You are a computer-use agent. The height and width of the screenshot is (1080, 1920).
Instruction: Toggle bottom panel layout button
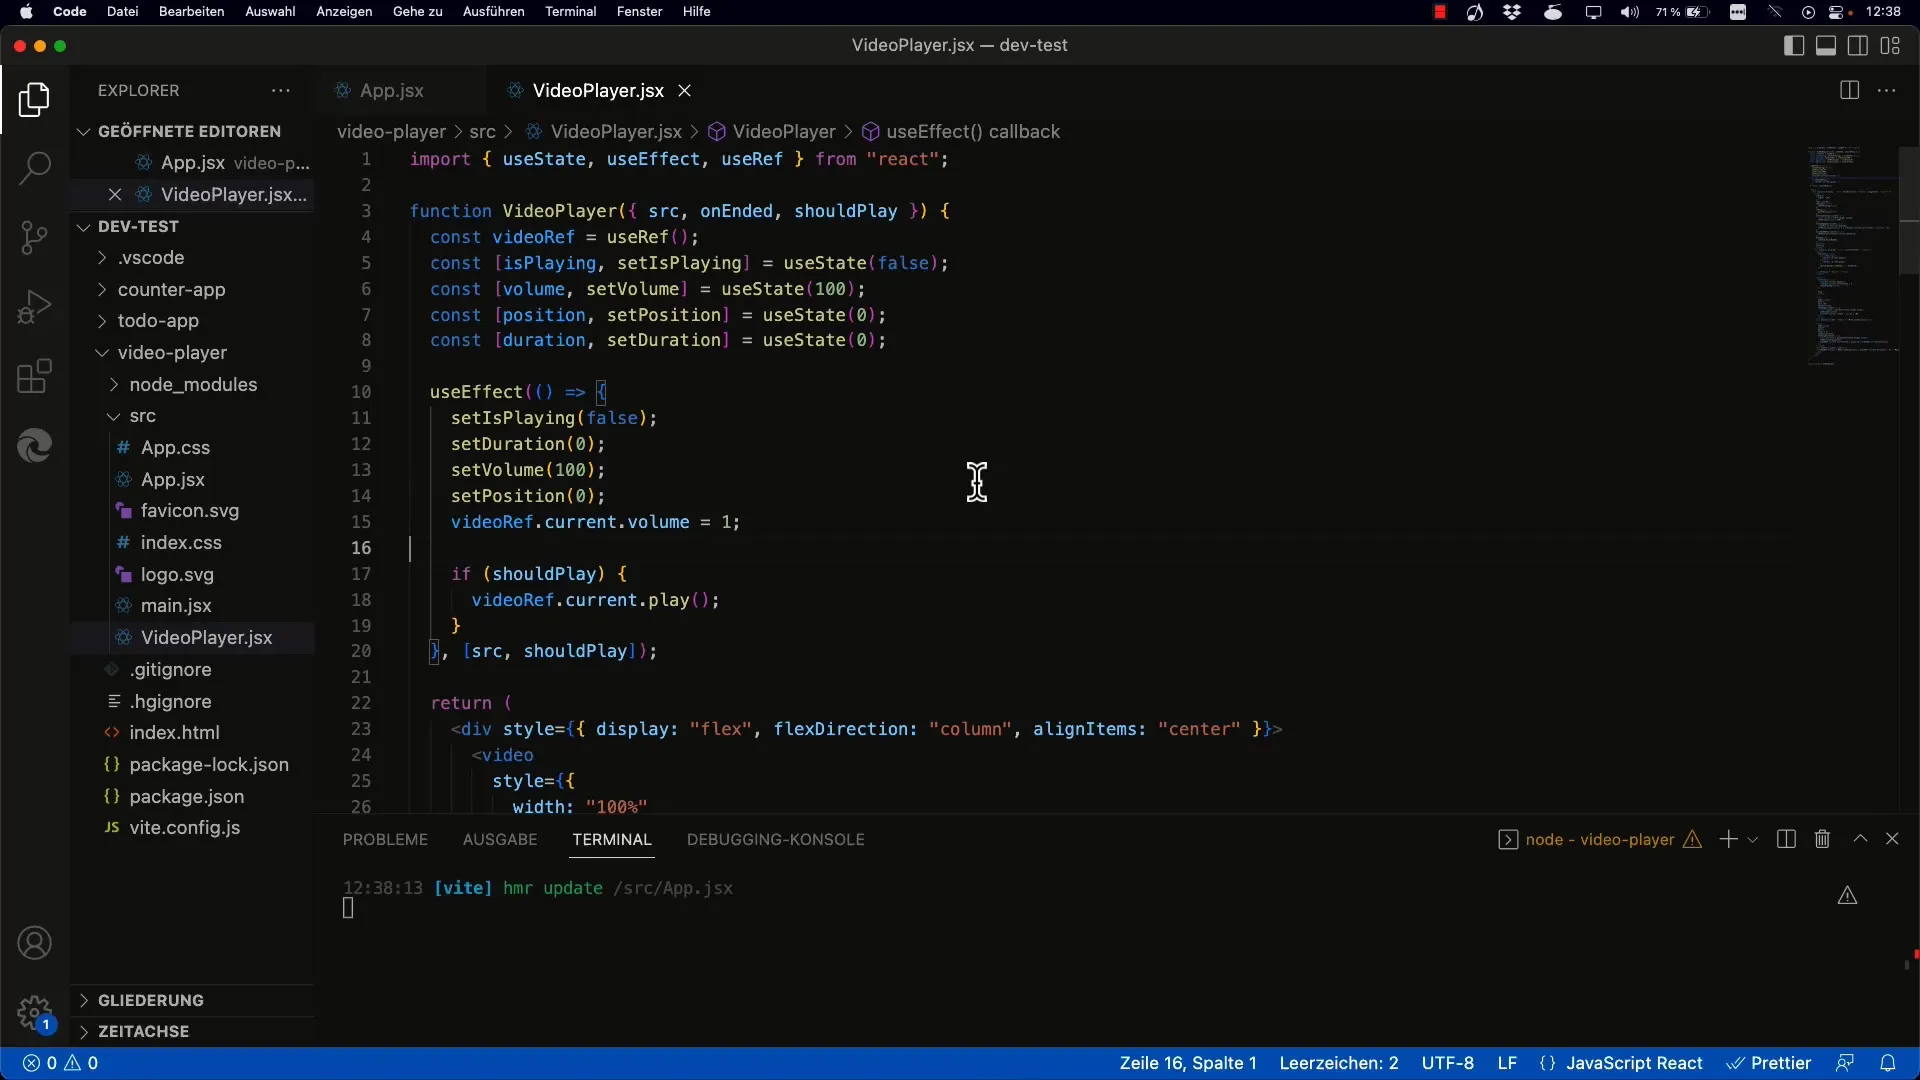click(x=1826, y=45)
